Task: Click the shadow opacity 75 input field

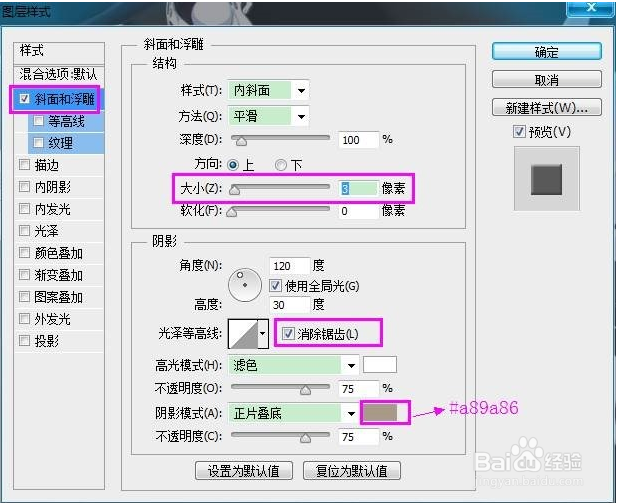Action: pos(358,437)
